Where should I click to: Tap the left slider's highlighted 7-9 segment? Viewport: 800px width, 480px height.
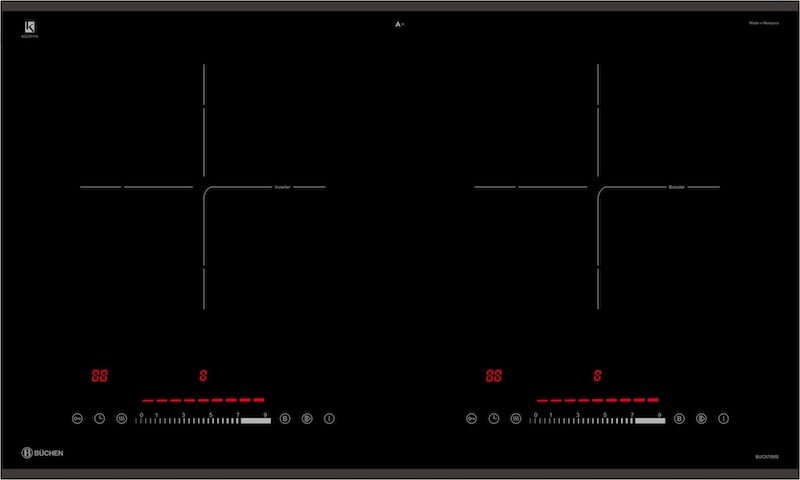[255, 421]
